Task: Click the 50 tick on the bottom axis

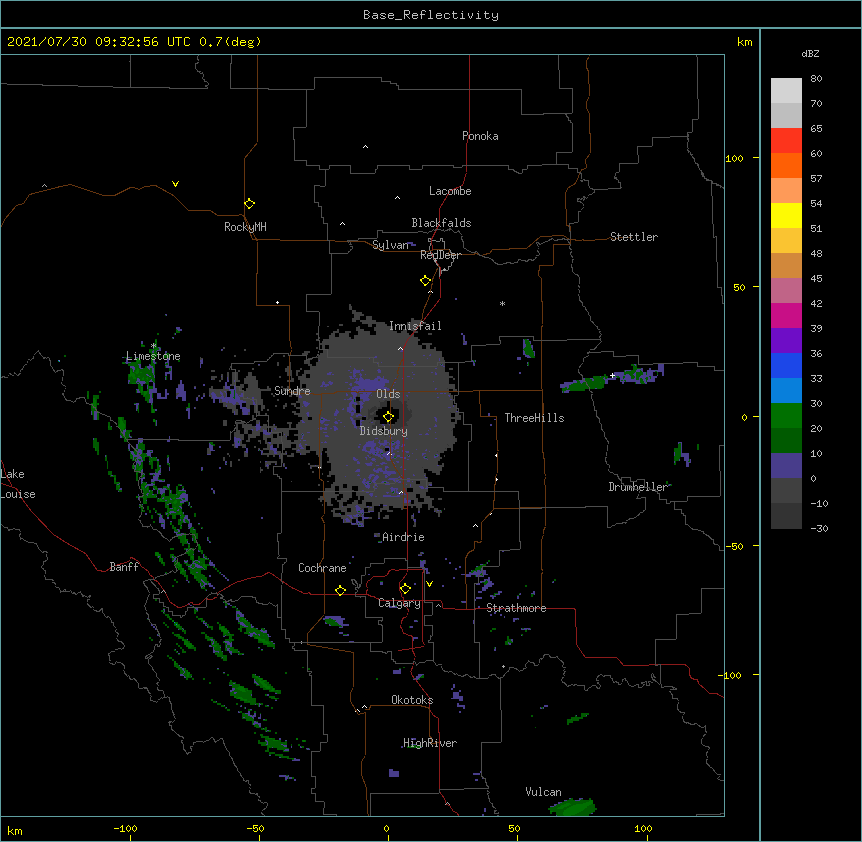Action: point(514,828)
